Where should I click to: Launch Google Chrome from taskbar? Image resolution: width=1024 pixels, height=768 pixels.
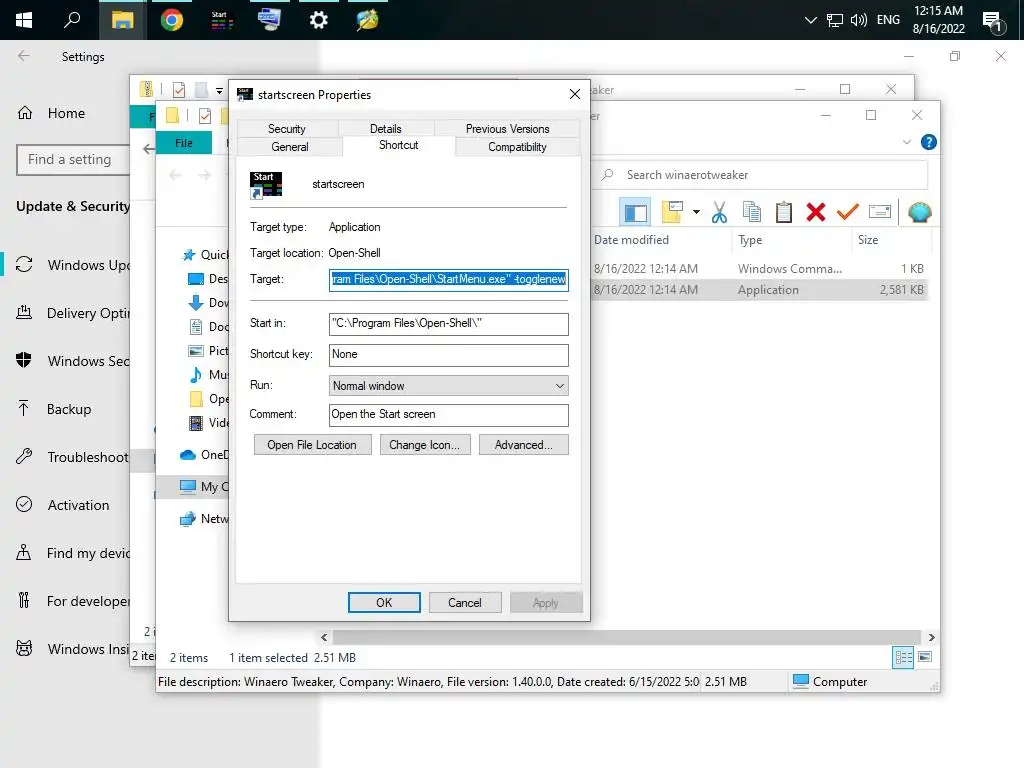coord(172,20)
